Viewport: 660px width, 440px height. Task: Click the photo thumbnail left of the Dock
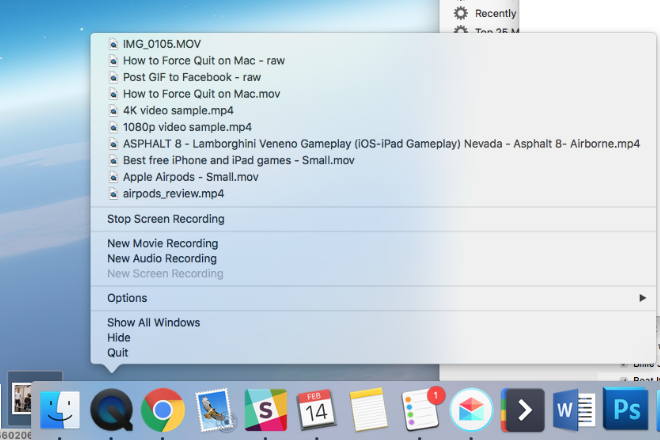click(x=21, y=398)
